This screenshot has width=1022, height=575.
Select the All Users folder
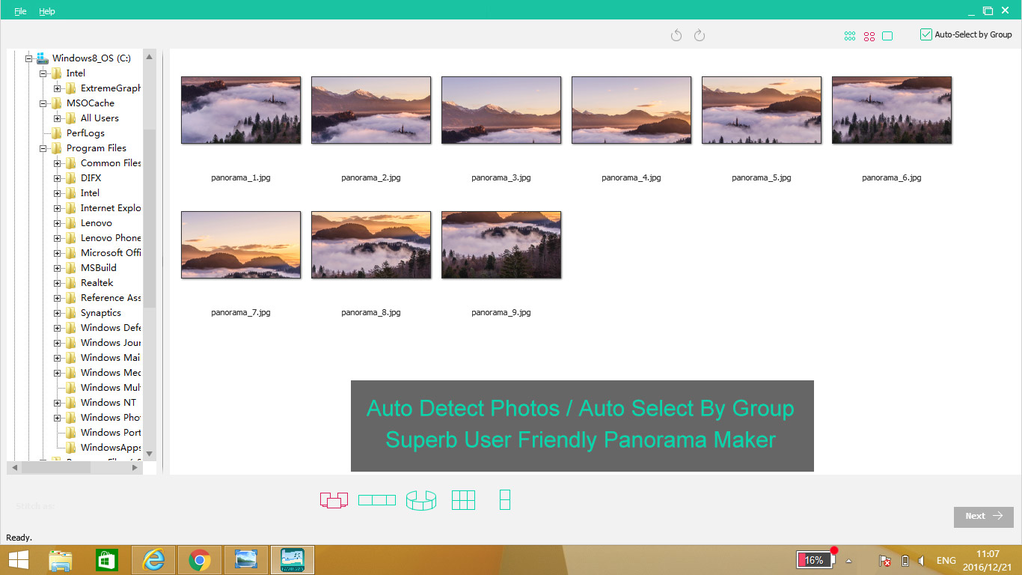point(100,118)
